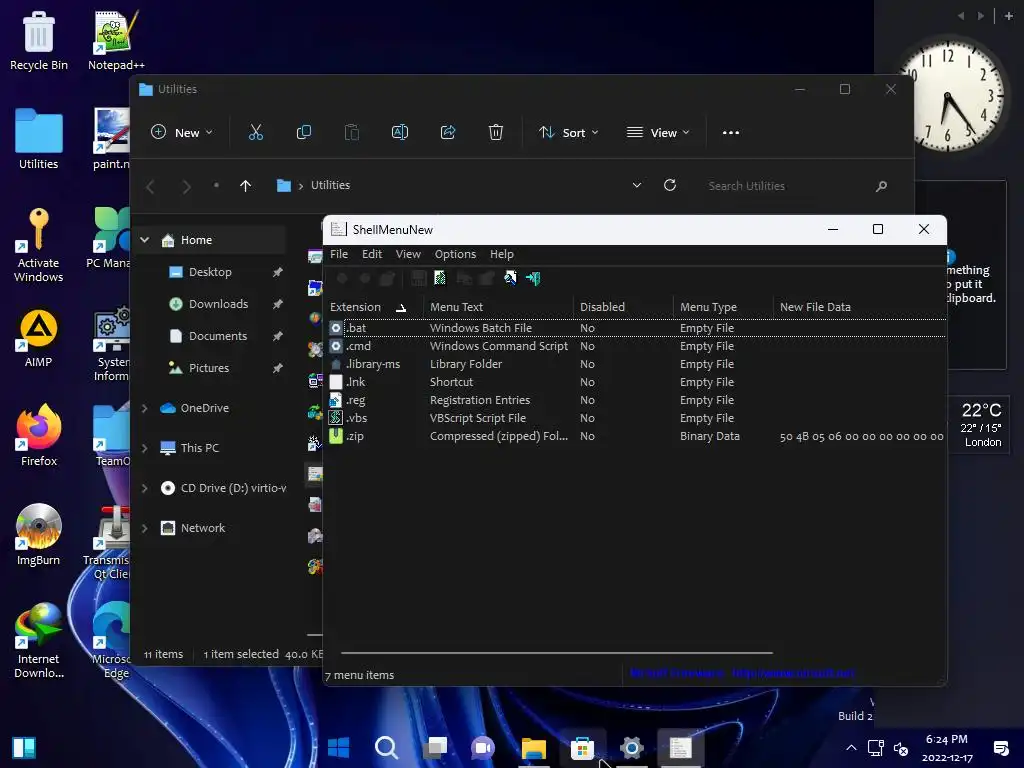Open the NirSoft Freeware link in status bar
Viewport: 1024px width, 768px height.
(x=743, y=673)
